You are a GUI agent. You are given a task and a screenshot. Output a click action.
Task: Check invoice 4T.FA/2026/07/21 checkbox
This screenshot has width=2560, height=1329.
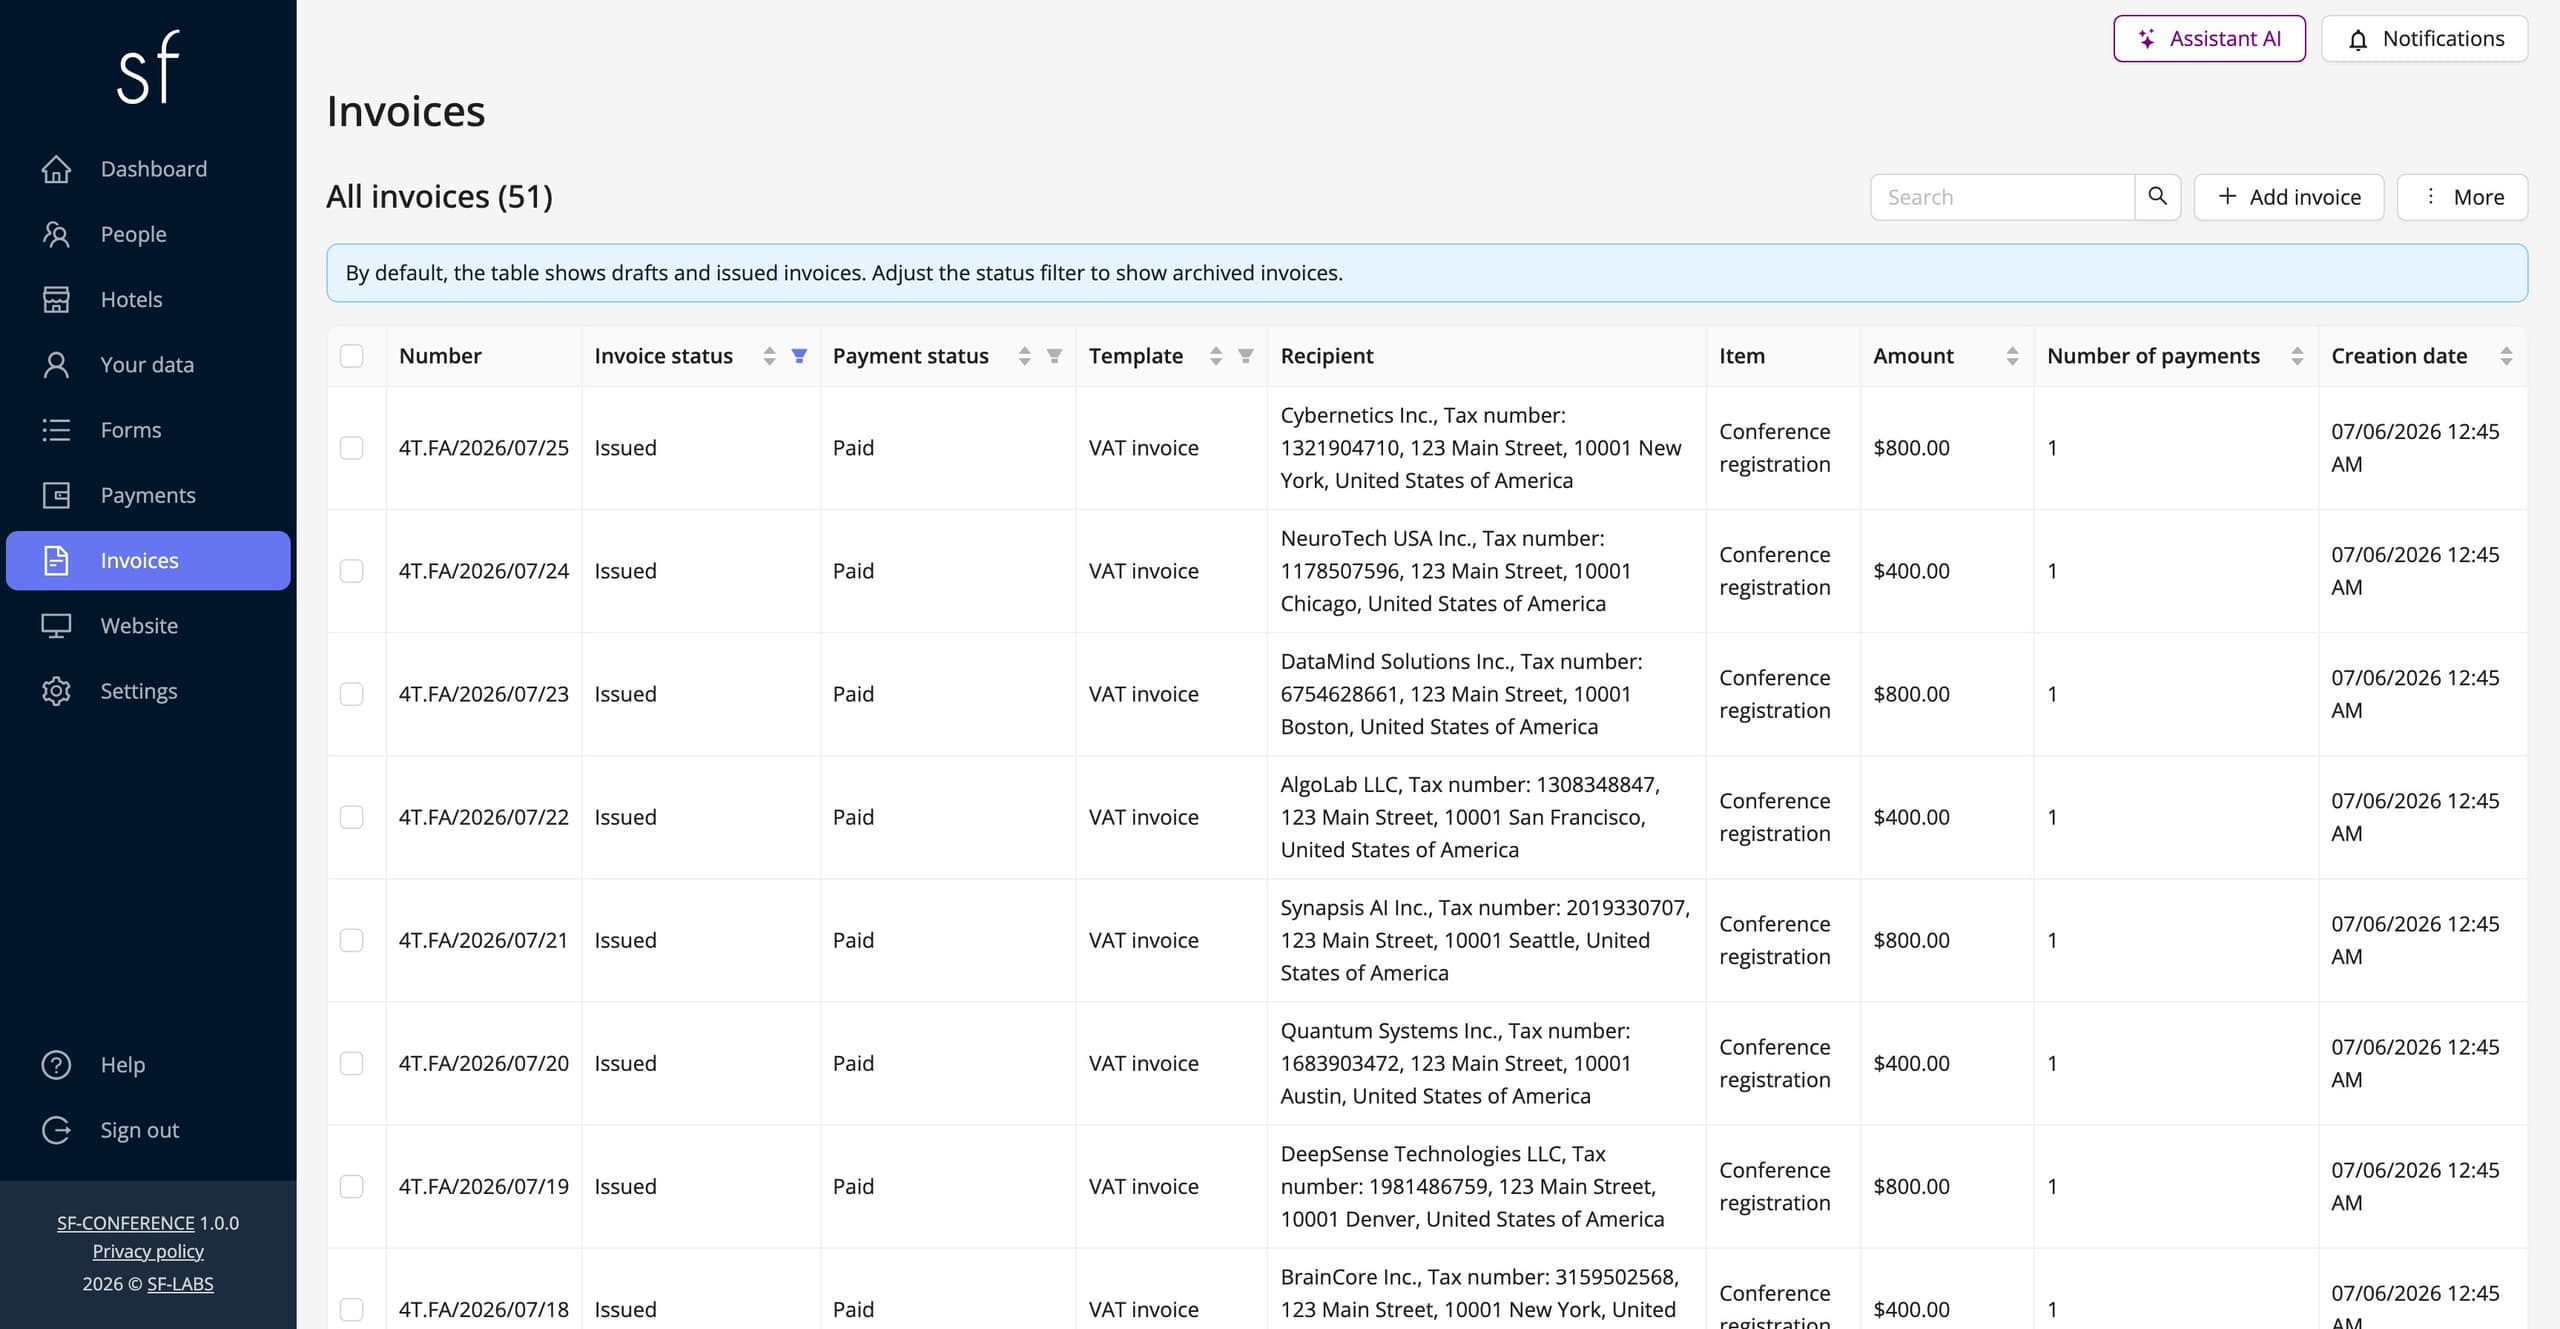tap(352, 940)
